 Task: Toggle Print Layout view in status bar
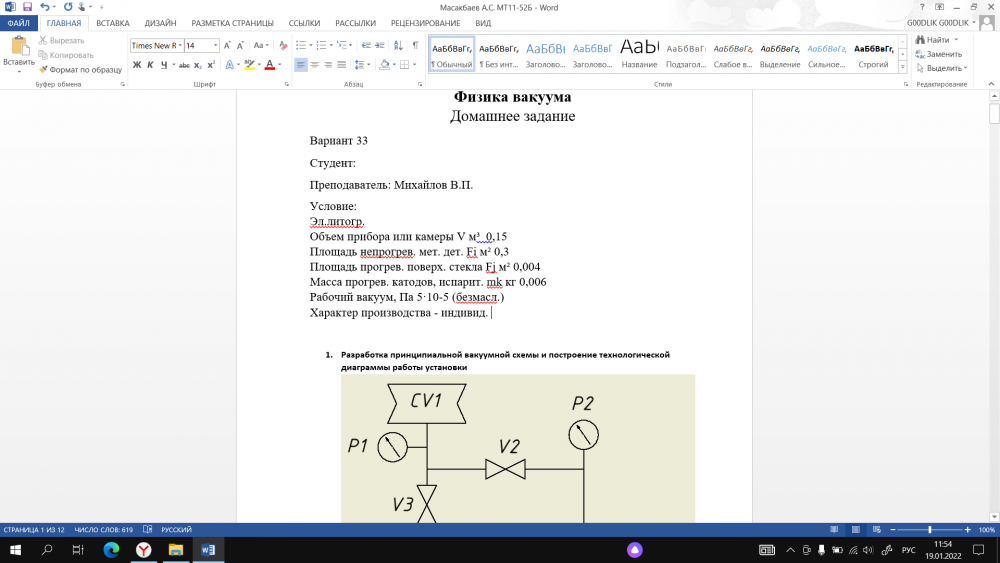[x=856, y=529]
